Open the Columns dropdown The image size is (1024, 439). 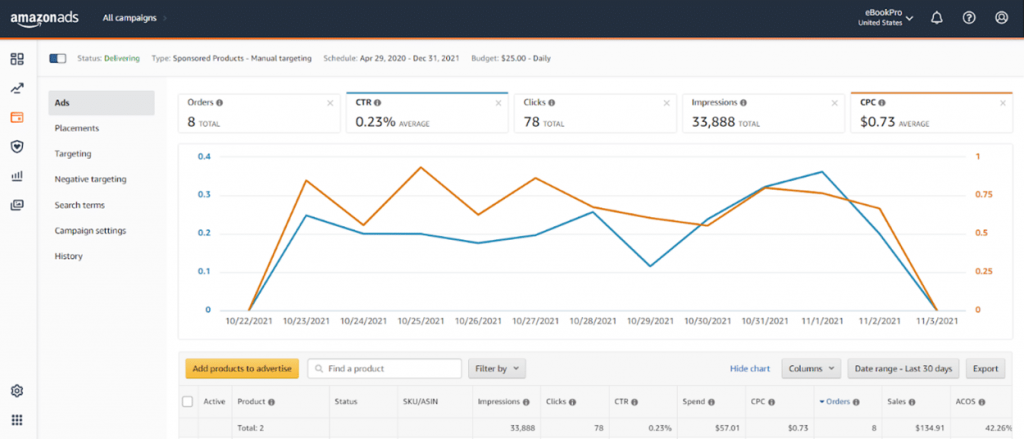click(811, 368)
